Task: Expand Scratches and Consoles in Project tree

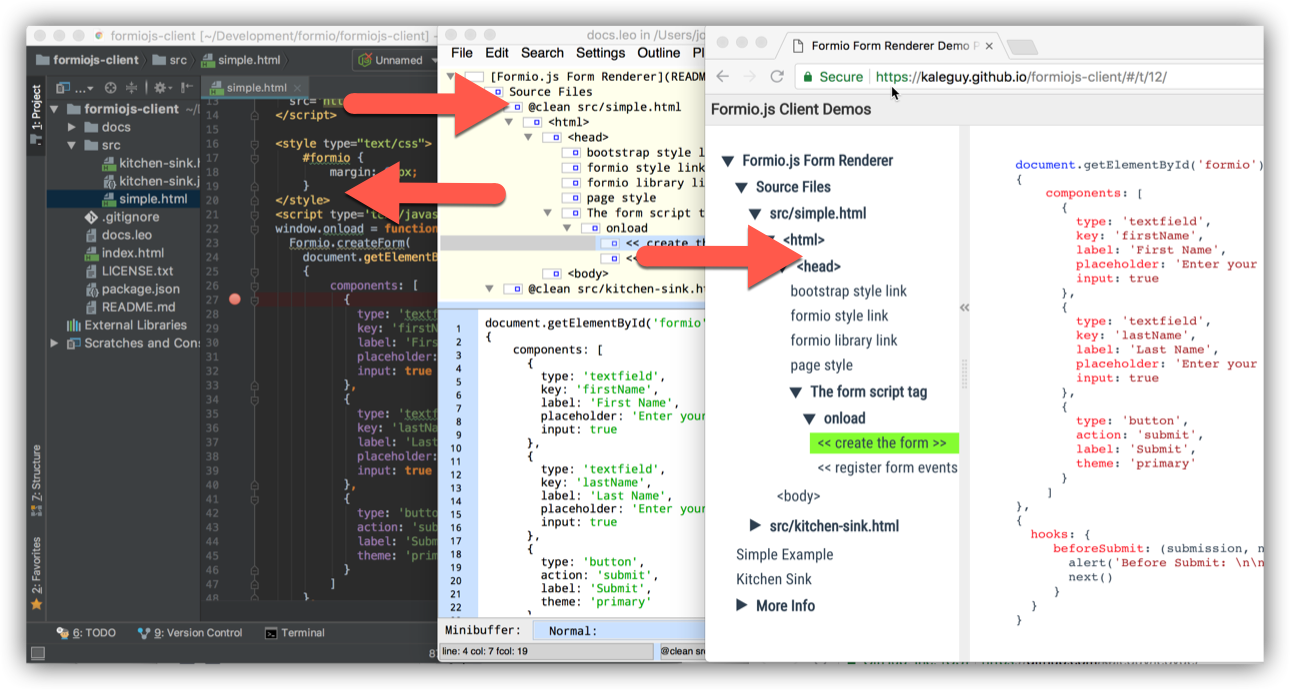Action: point(55,343)
